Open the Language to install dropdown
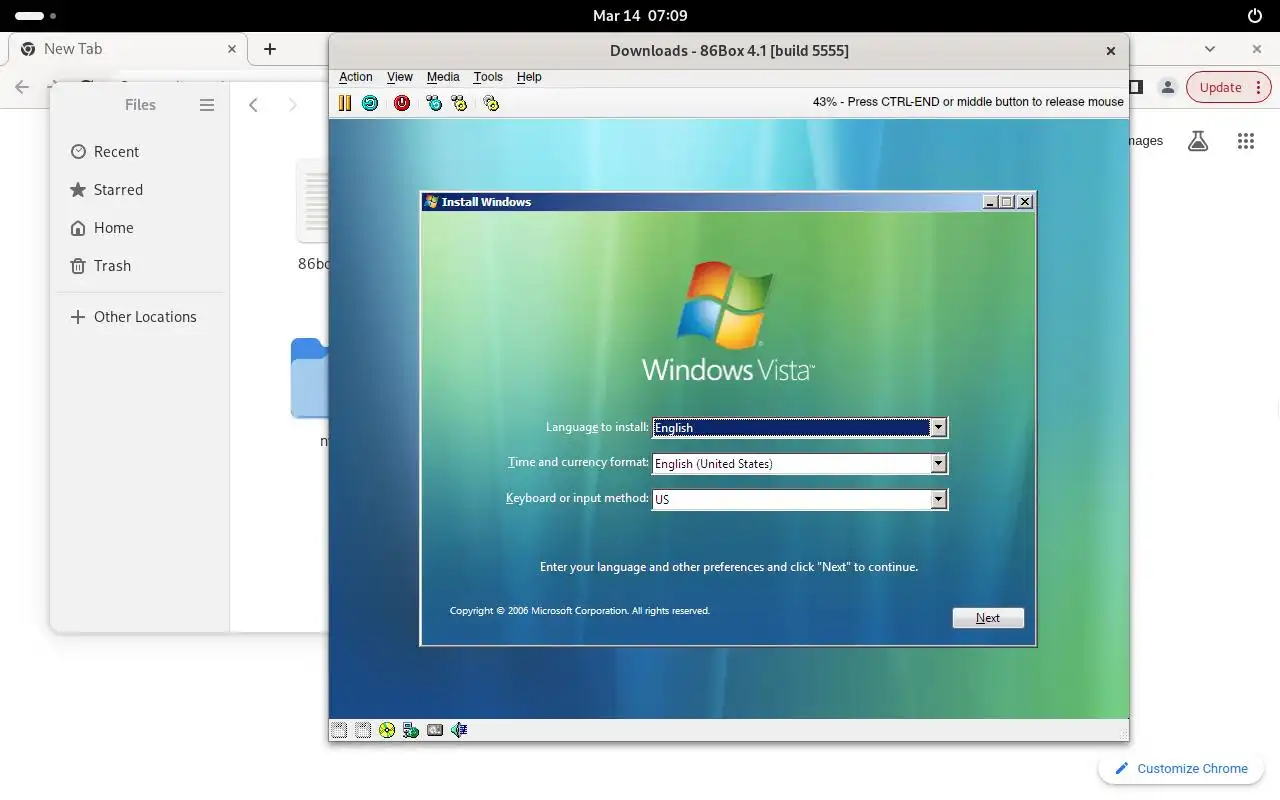Image resolution: width=1280 pixels, height=800 pixels. coord(938,428)
